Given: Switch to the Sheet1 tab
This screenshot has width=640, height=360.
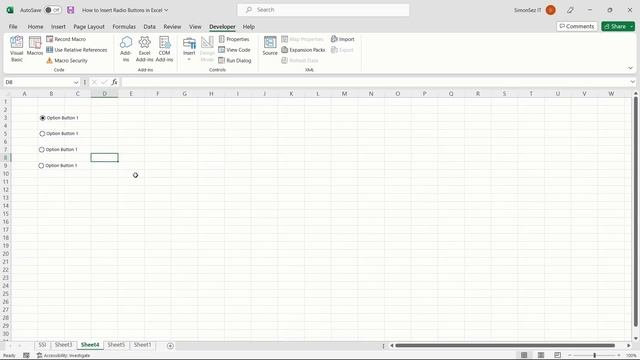Looking at the screenshot, I should (x=142, y=345).
